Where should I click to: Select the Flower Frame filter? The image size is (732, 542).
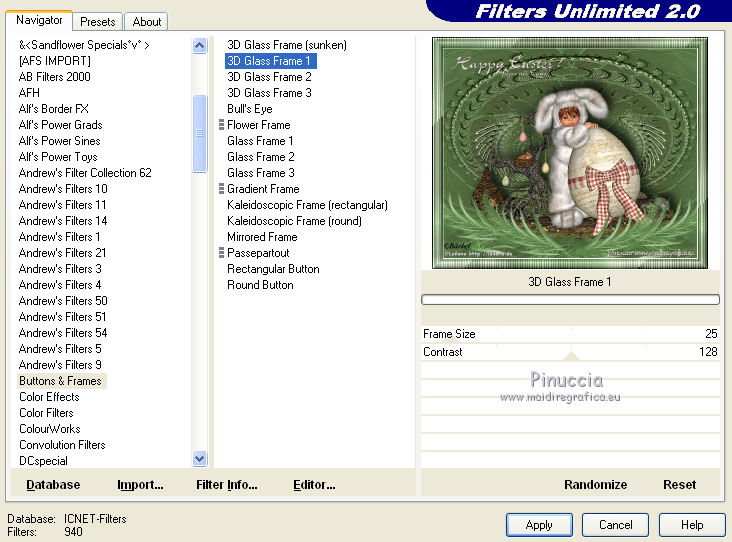(259, 125)
